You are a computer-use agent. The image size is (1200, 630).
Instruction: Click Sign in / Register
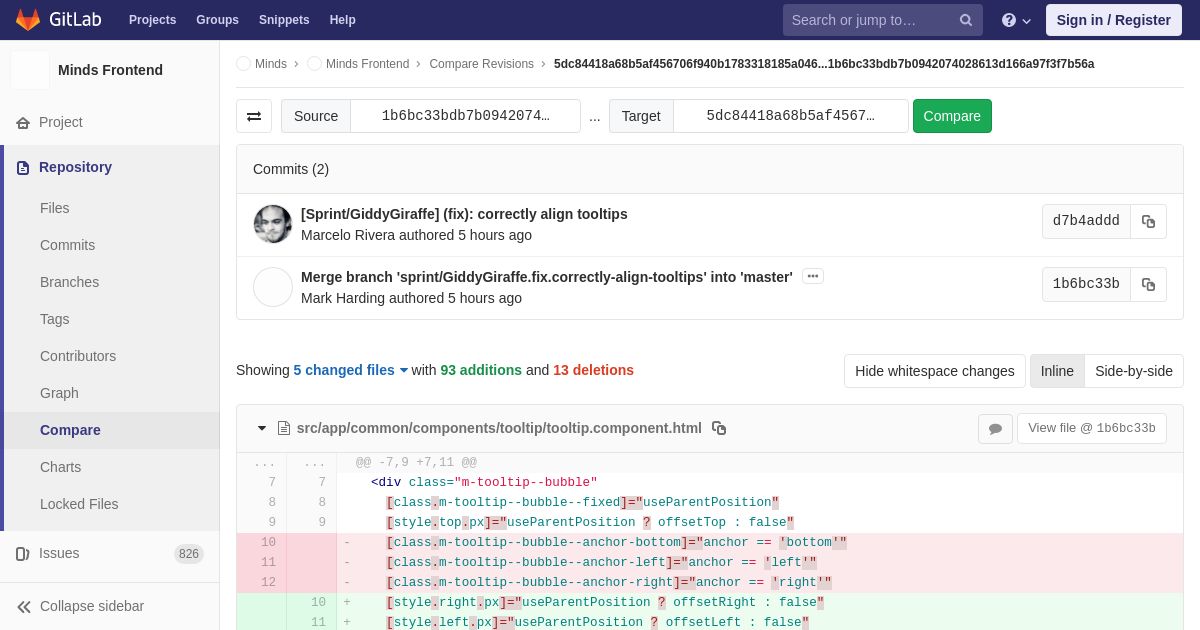(x=1113, y=20)
